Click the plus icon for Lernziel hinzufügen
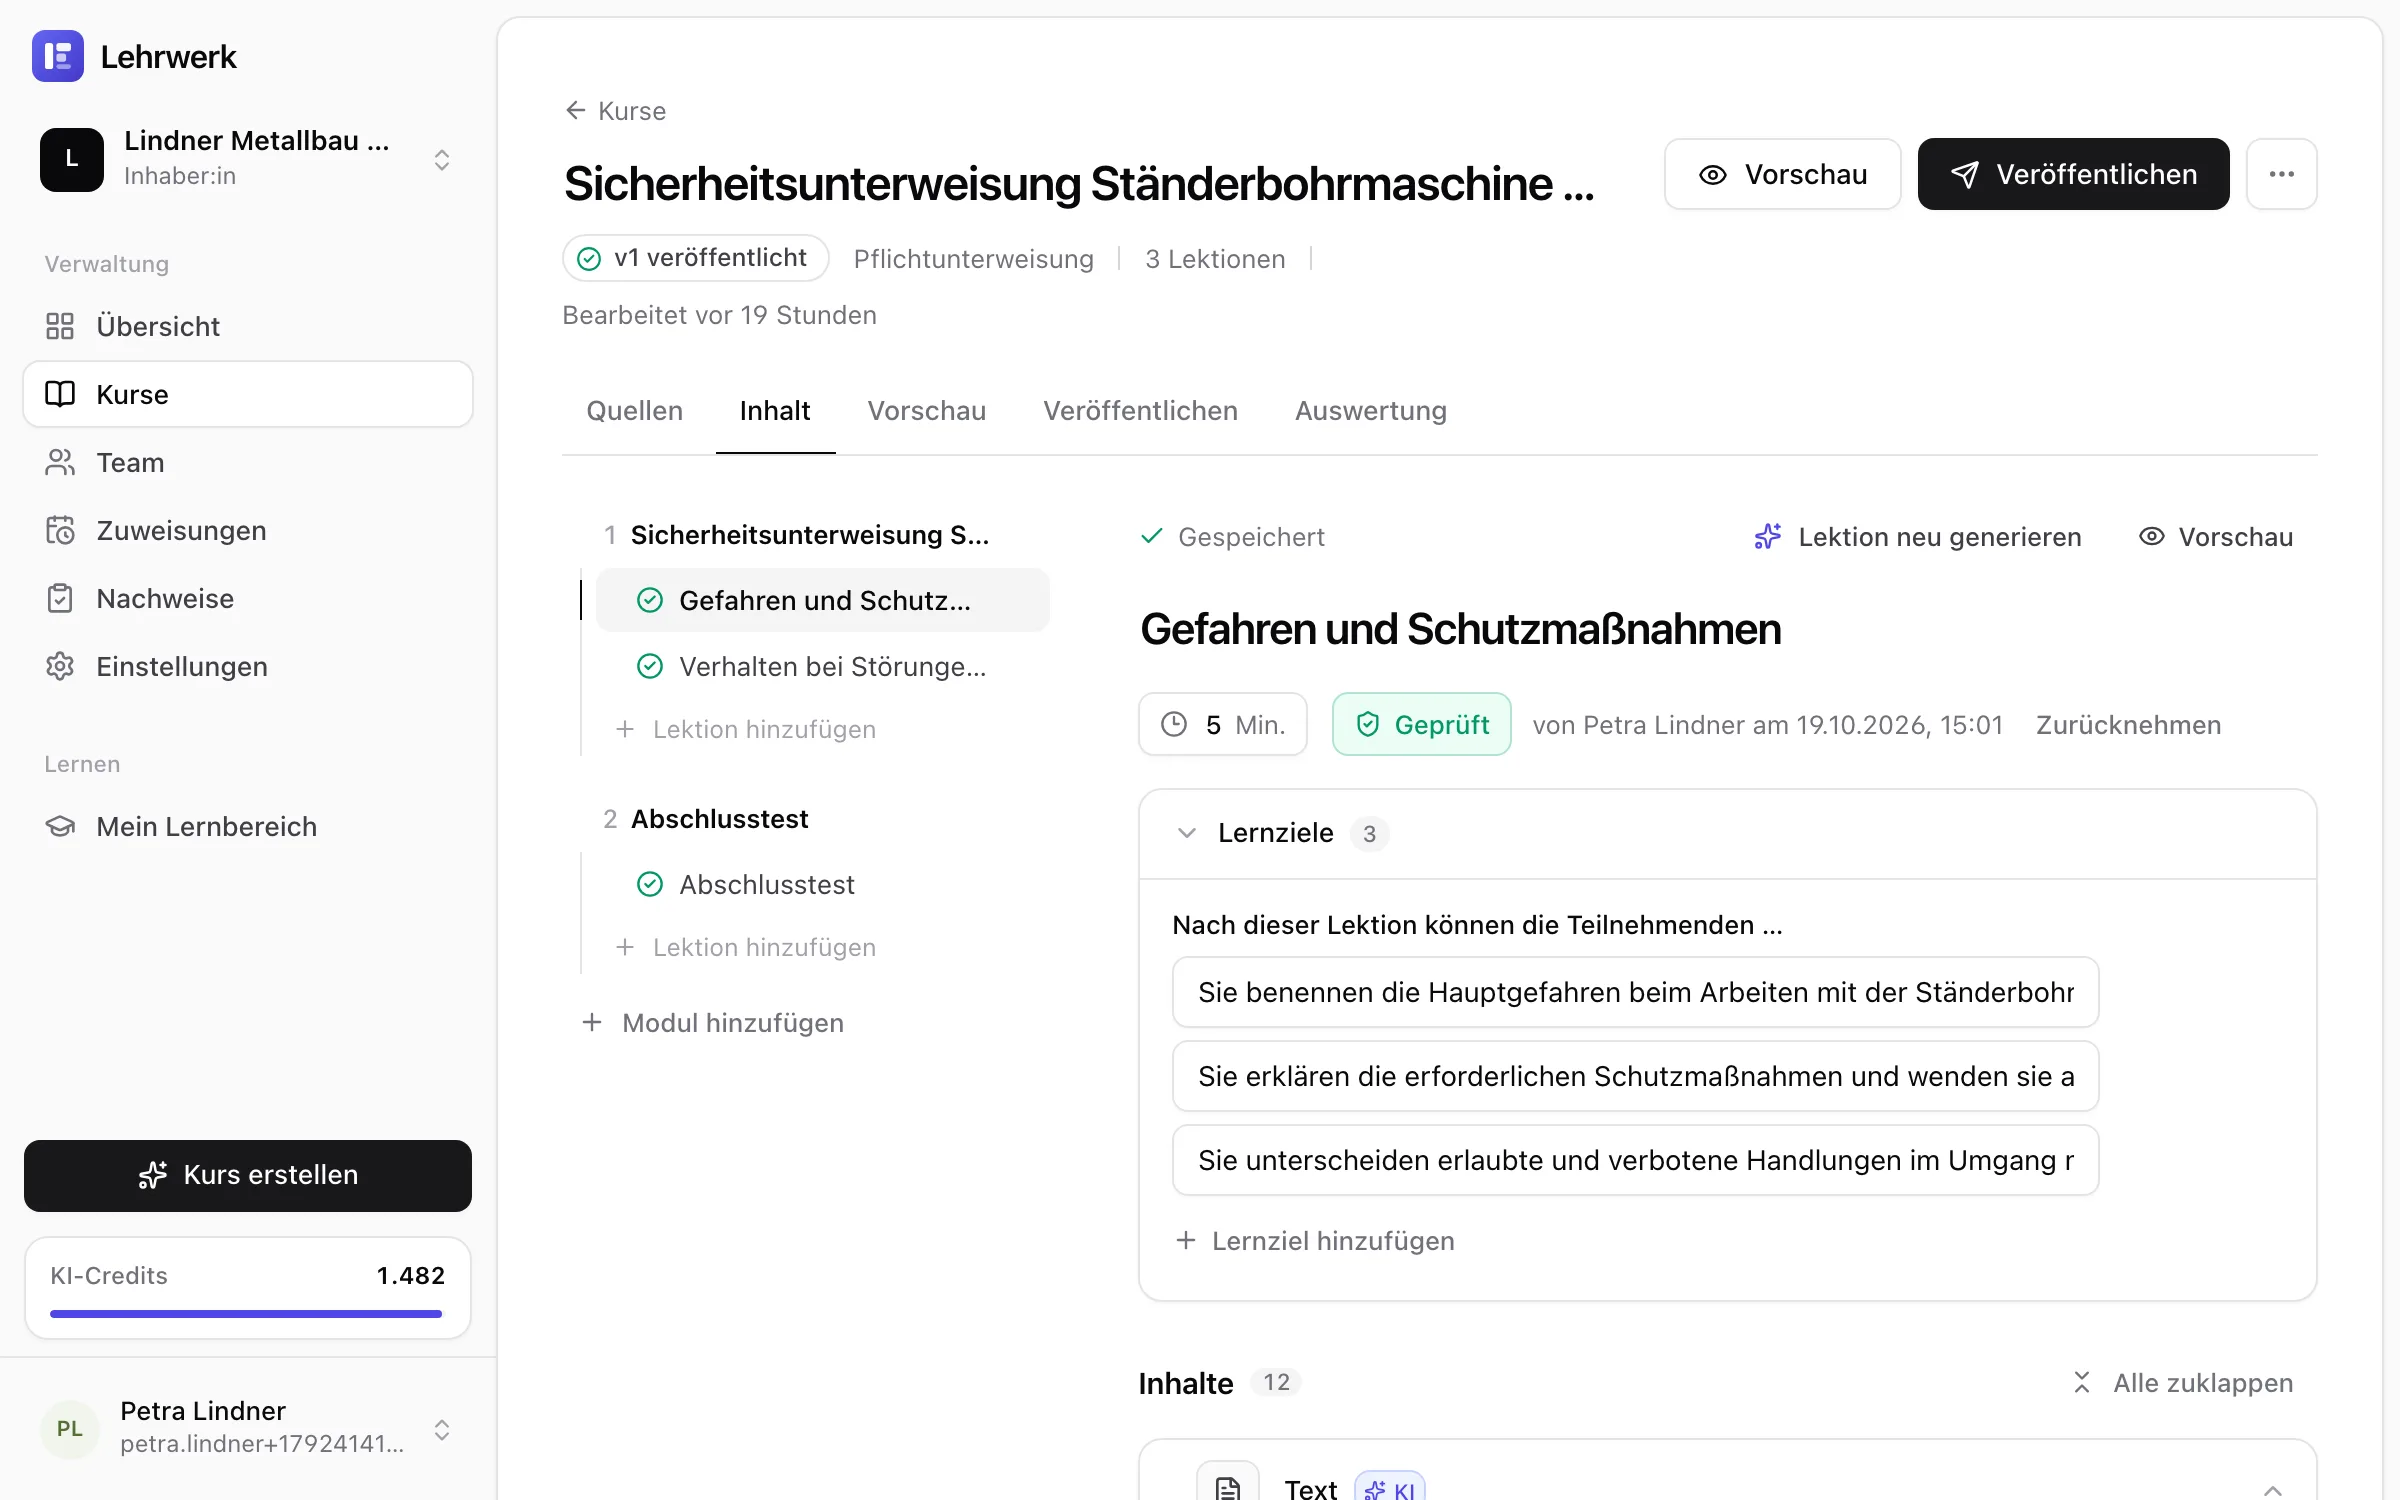The width and height of the screenshot is (2400, 1500). point(1186,1240)
